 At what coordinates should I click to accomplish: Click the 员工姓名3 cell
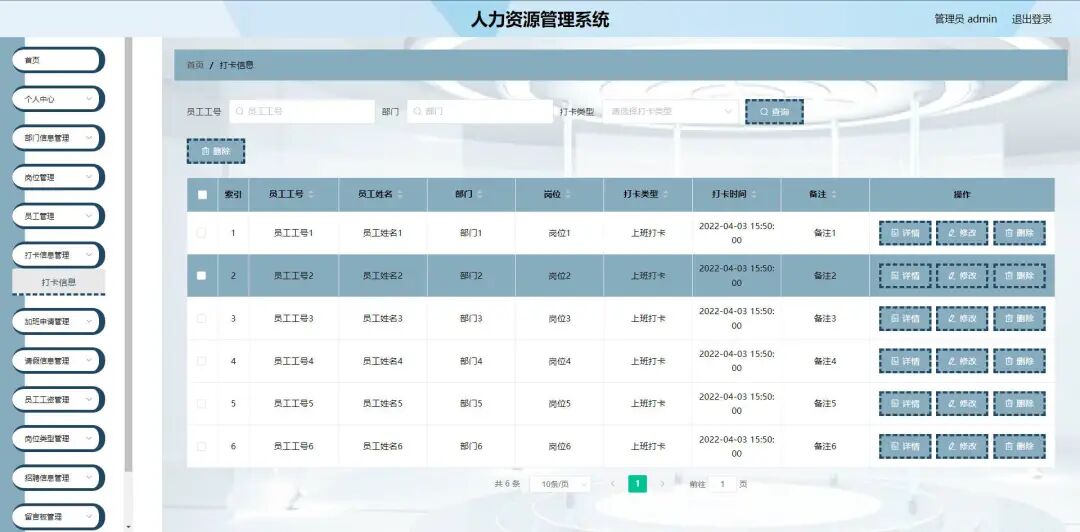(x=382, y=318)
